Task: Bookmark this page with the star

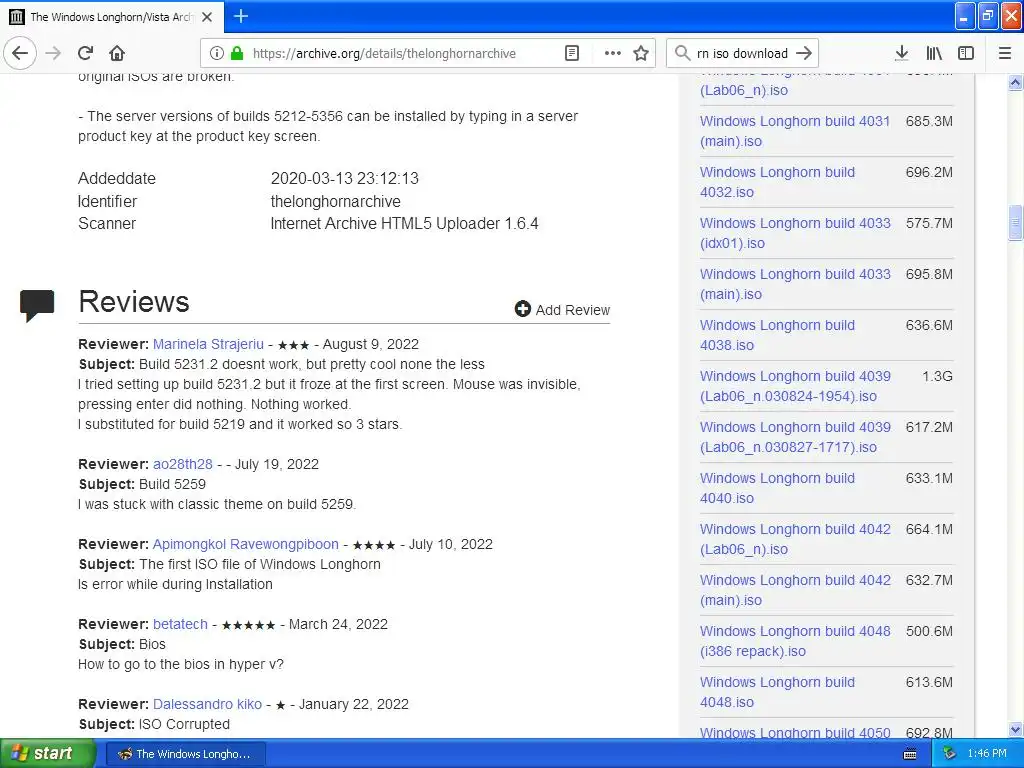Action: pos(641,54)
